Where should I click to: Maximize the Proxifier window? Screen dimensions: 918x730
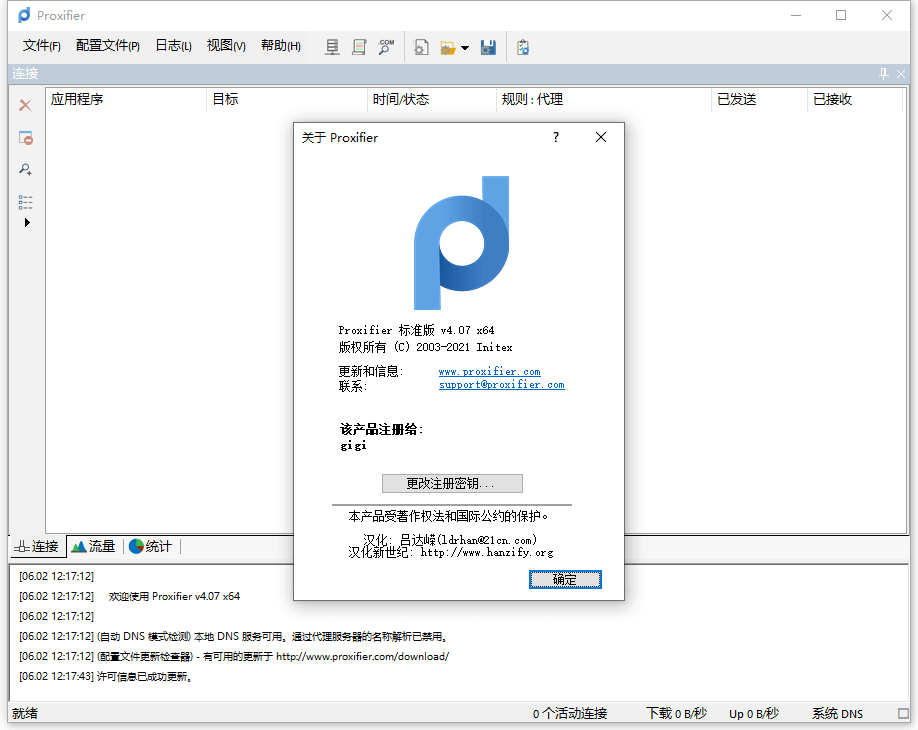841,15
